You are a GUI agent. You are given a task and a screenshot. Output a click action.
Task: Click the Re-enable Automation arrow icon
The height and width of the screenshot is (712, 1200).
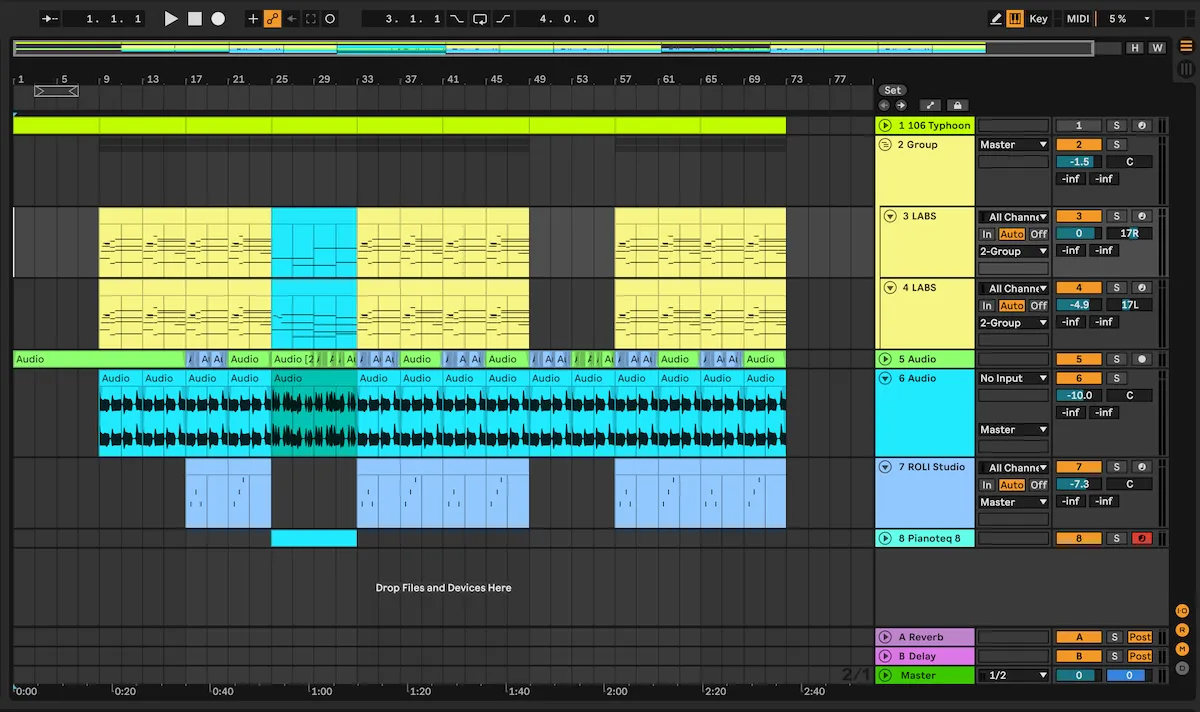pyautogui.click(x=291, y=18)
